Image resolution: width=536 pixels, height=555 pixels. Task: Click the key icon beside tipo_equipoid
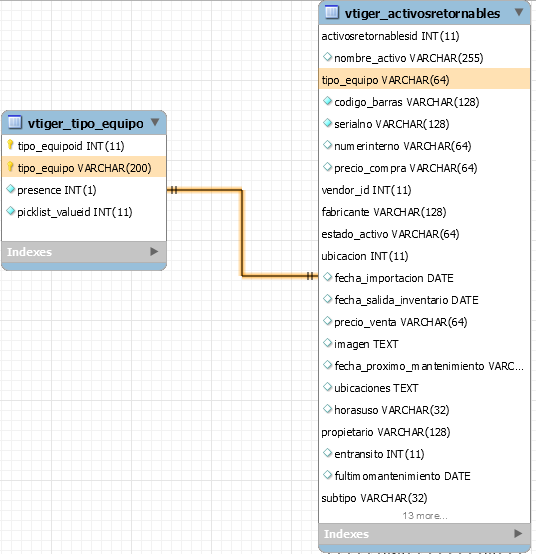pyautogui.click(x=11, y=145)
